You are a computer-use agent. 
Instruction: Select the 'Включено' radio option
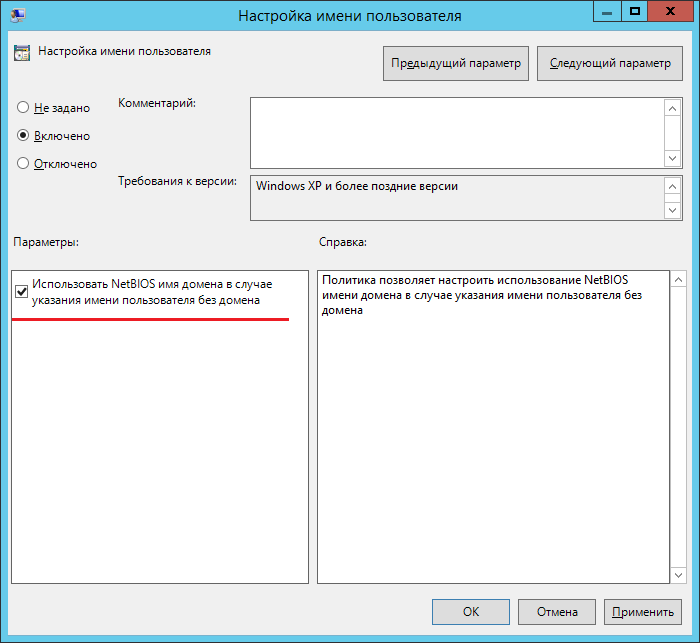pyautogui.click(x=23, y=135)
